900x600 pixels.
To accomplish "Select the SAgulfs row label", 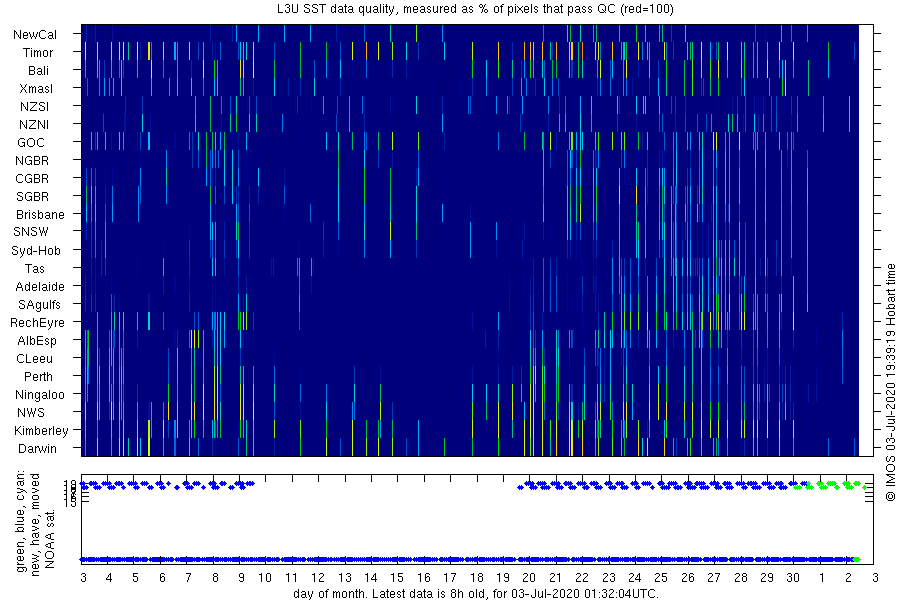I will (39, 304).
